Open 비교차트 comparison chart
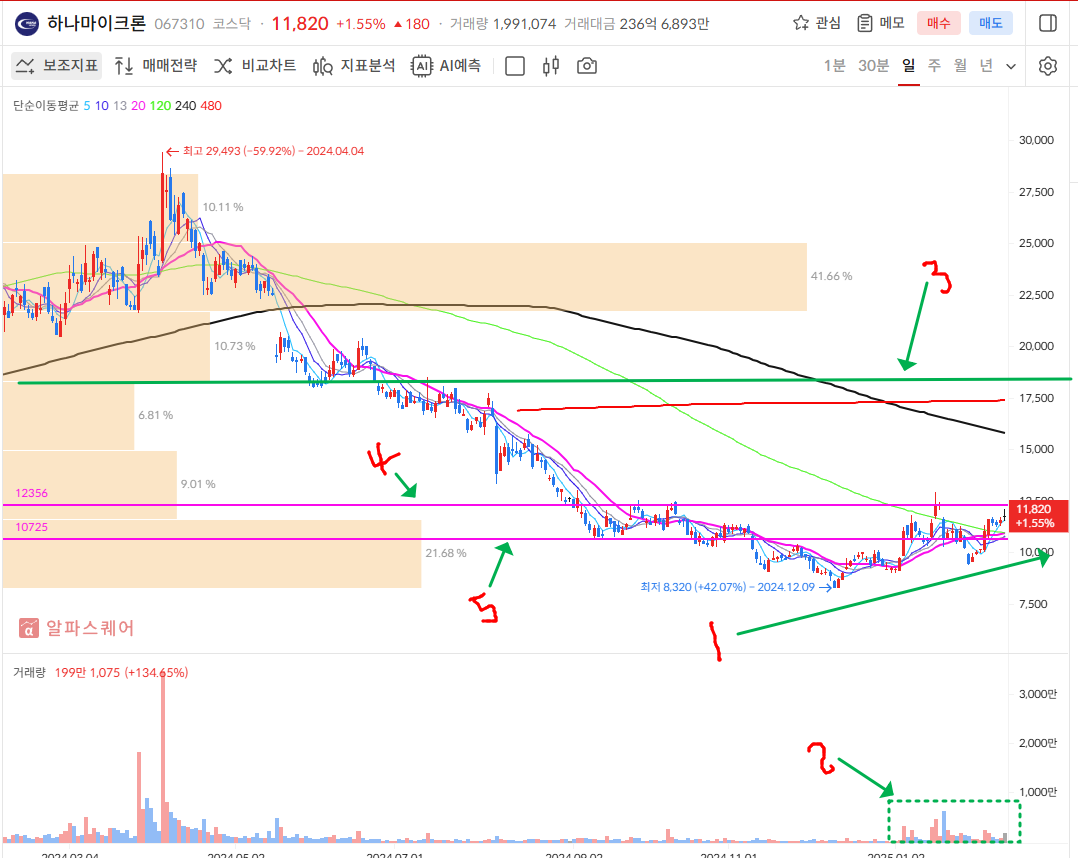The image size is (1078, 858). [254, 66]
